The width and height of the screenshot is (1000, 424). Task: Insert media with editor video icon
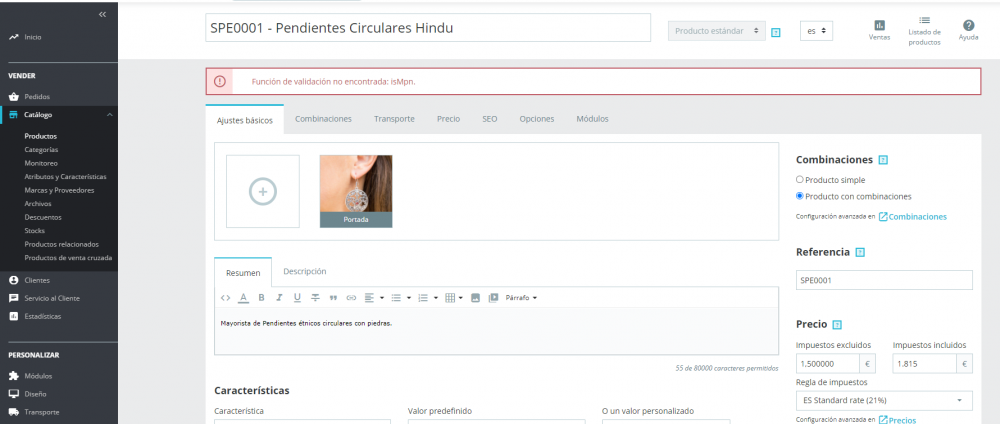coord(493,298)
